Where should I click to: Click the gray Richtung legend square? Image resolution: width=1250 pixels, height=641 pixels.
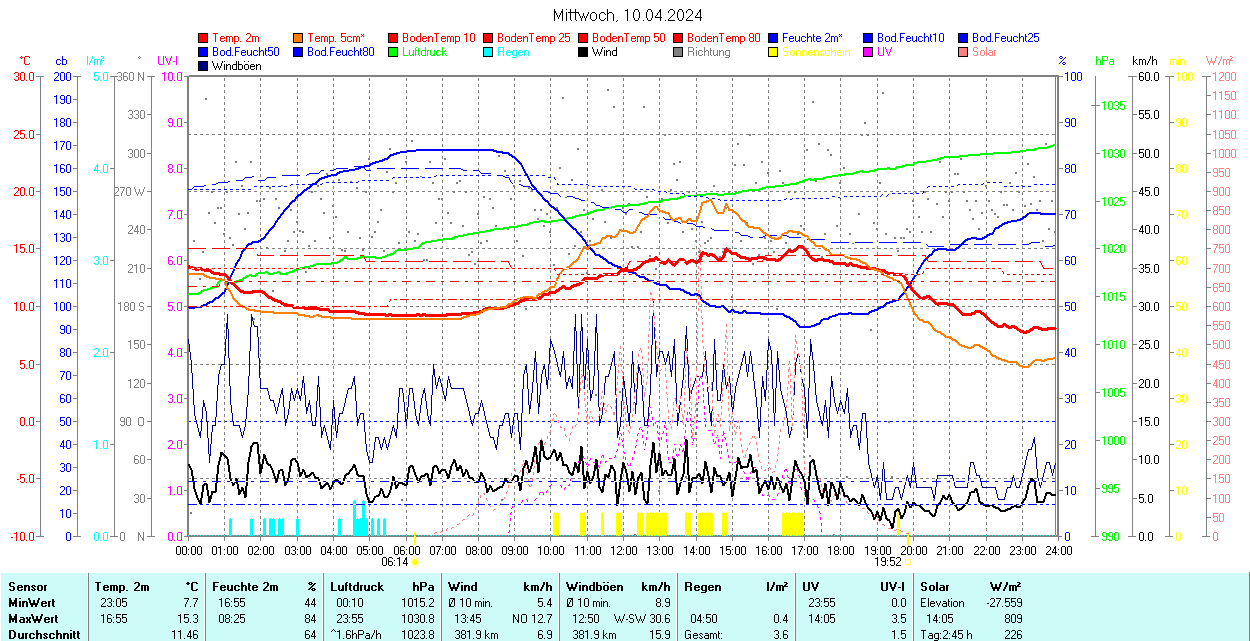point(679,52)
